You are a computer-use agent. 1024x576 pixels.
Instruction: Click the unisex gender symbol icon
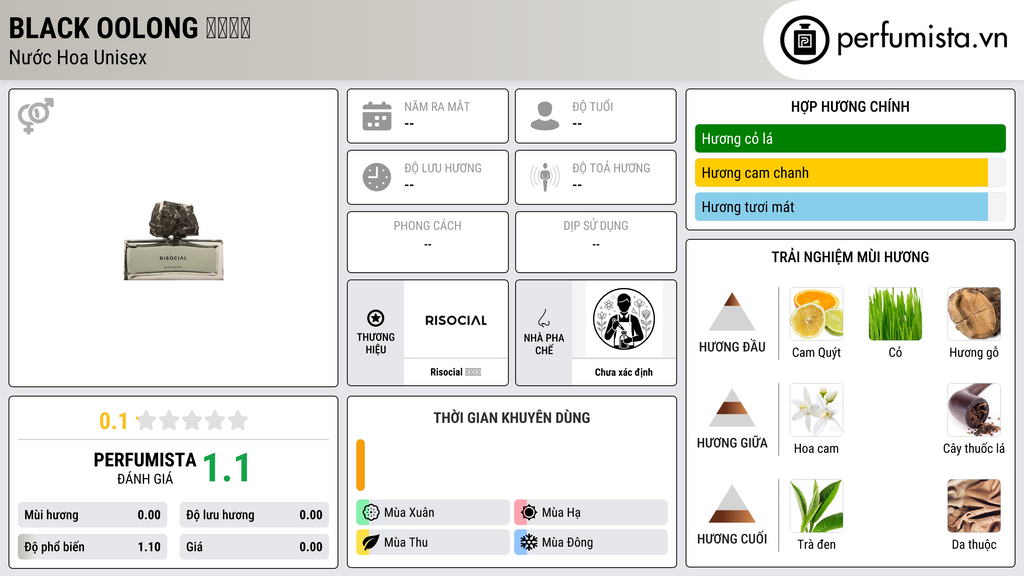pyautogui.click(x=35, y=116)
